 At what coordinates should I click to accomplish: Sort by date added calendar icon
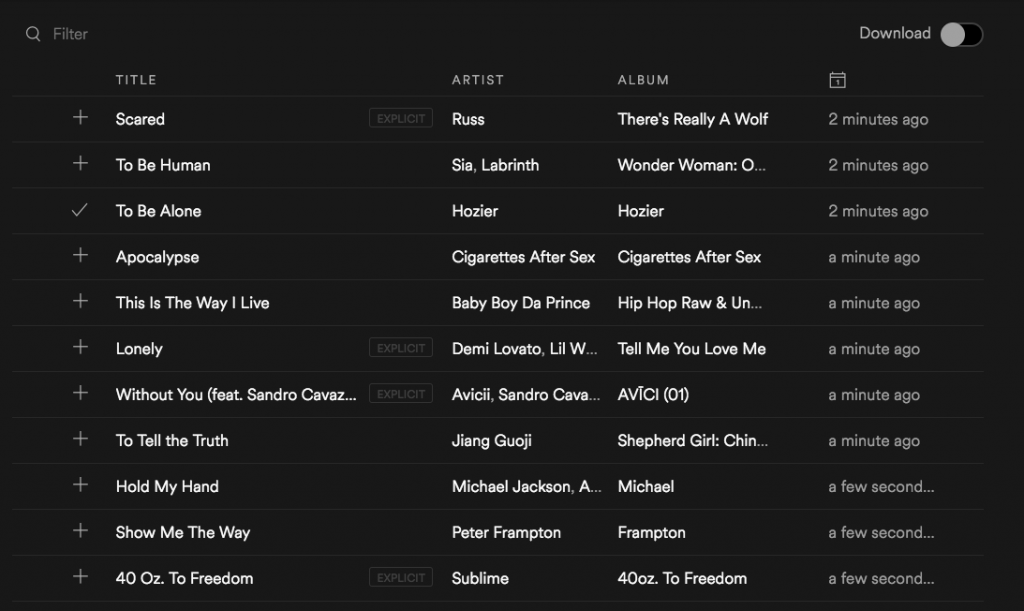(837, 80)
